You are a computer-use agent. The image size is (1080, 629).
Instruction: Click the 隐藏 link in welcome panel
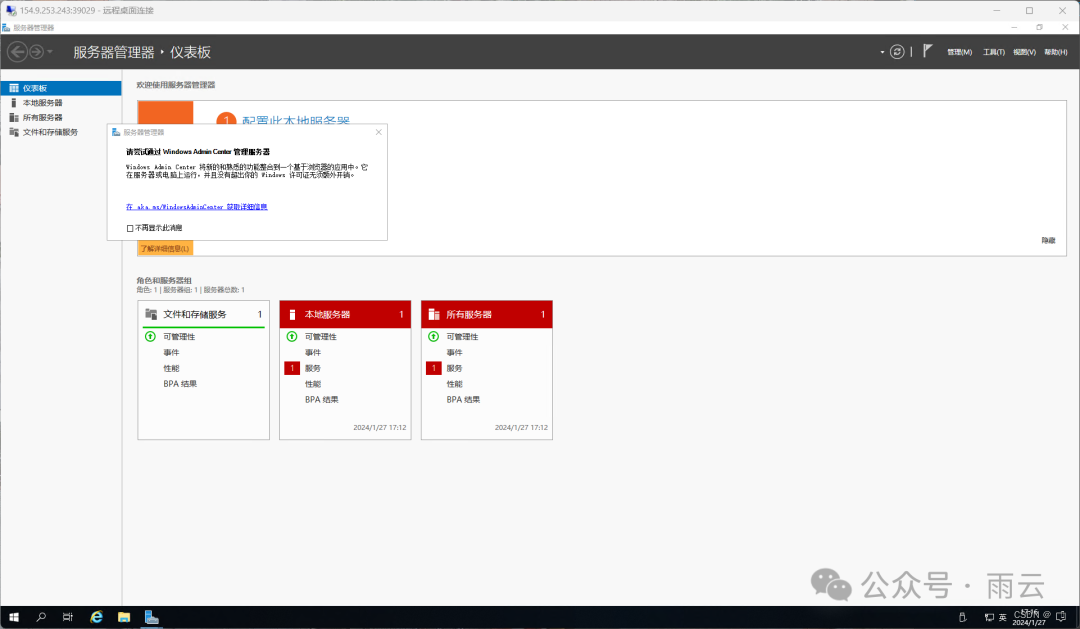pyautogui.click(x=1047, y=240)
